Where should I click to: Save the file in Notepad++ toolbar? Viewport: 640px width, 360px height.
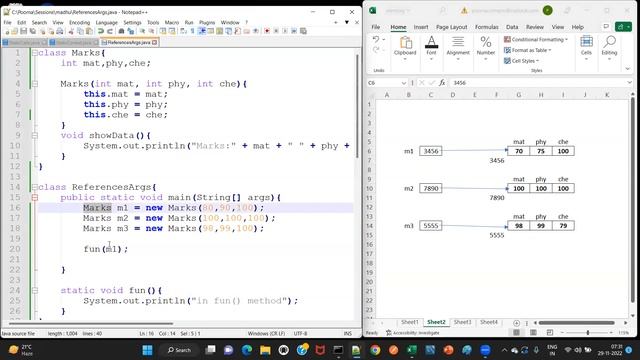point(24,31)
